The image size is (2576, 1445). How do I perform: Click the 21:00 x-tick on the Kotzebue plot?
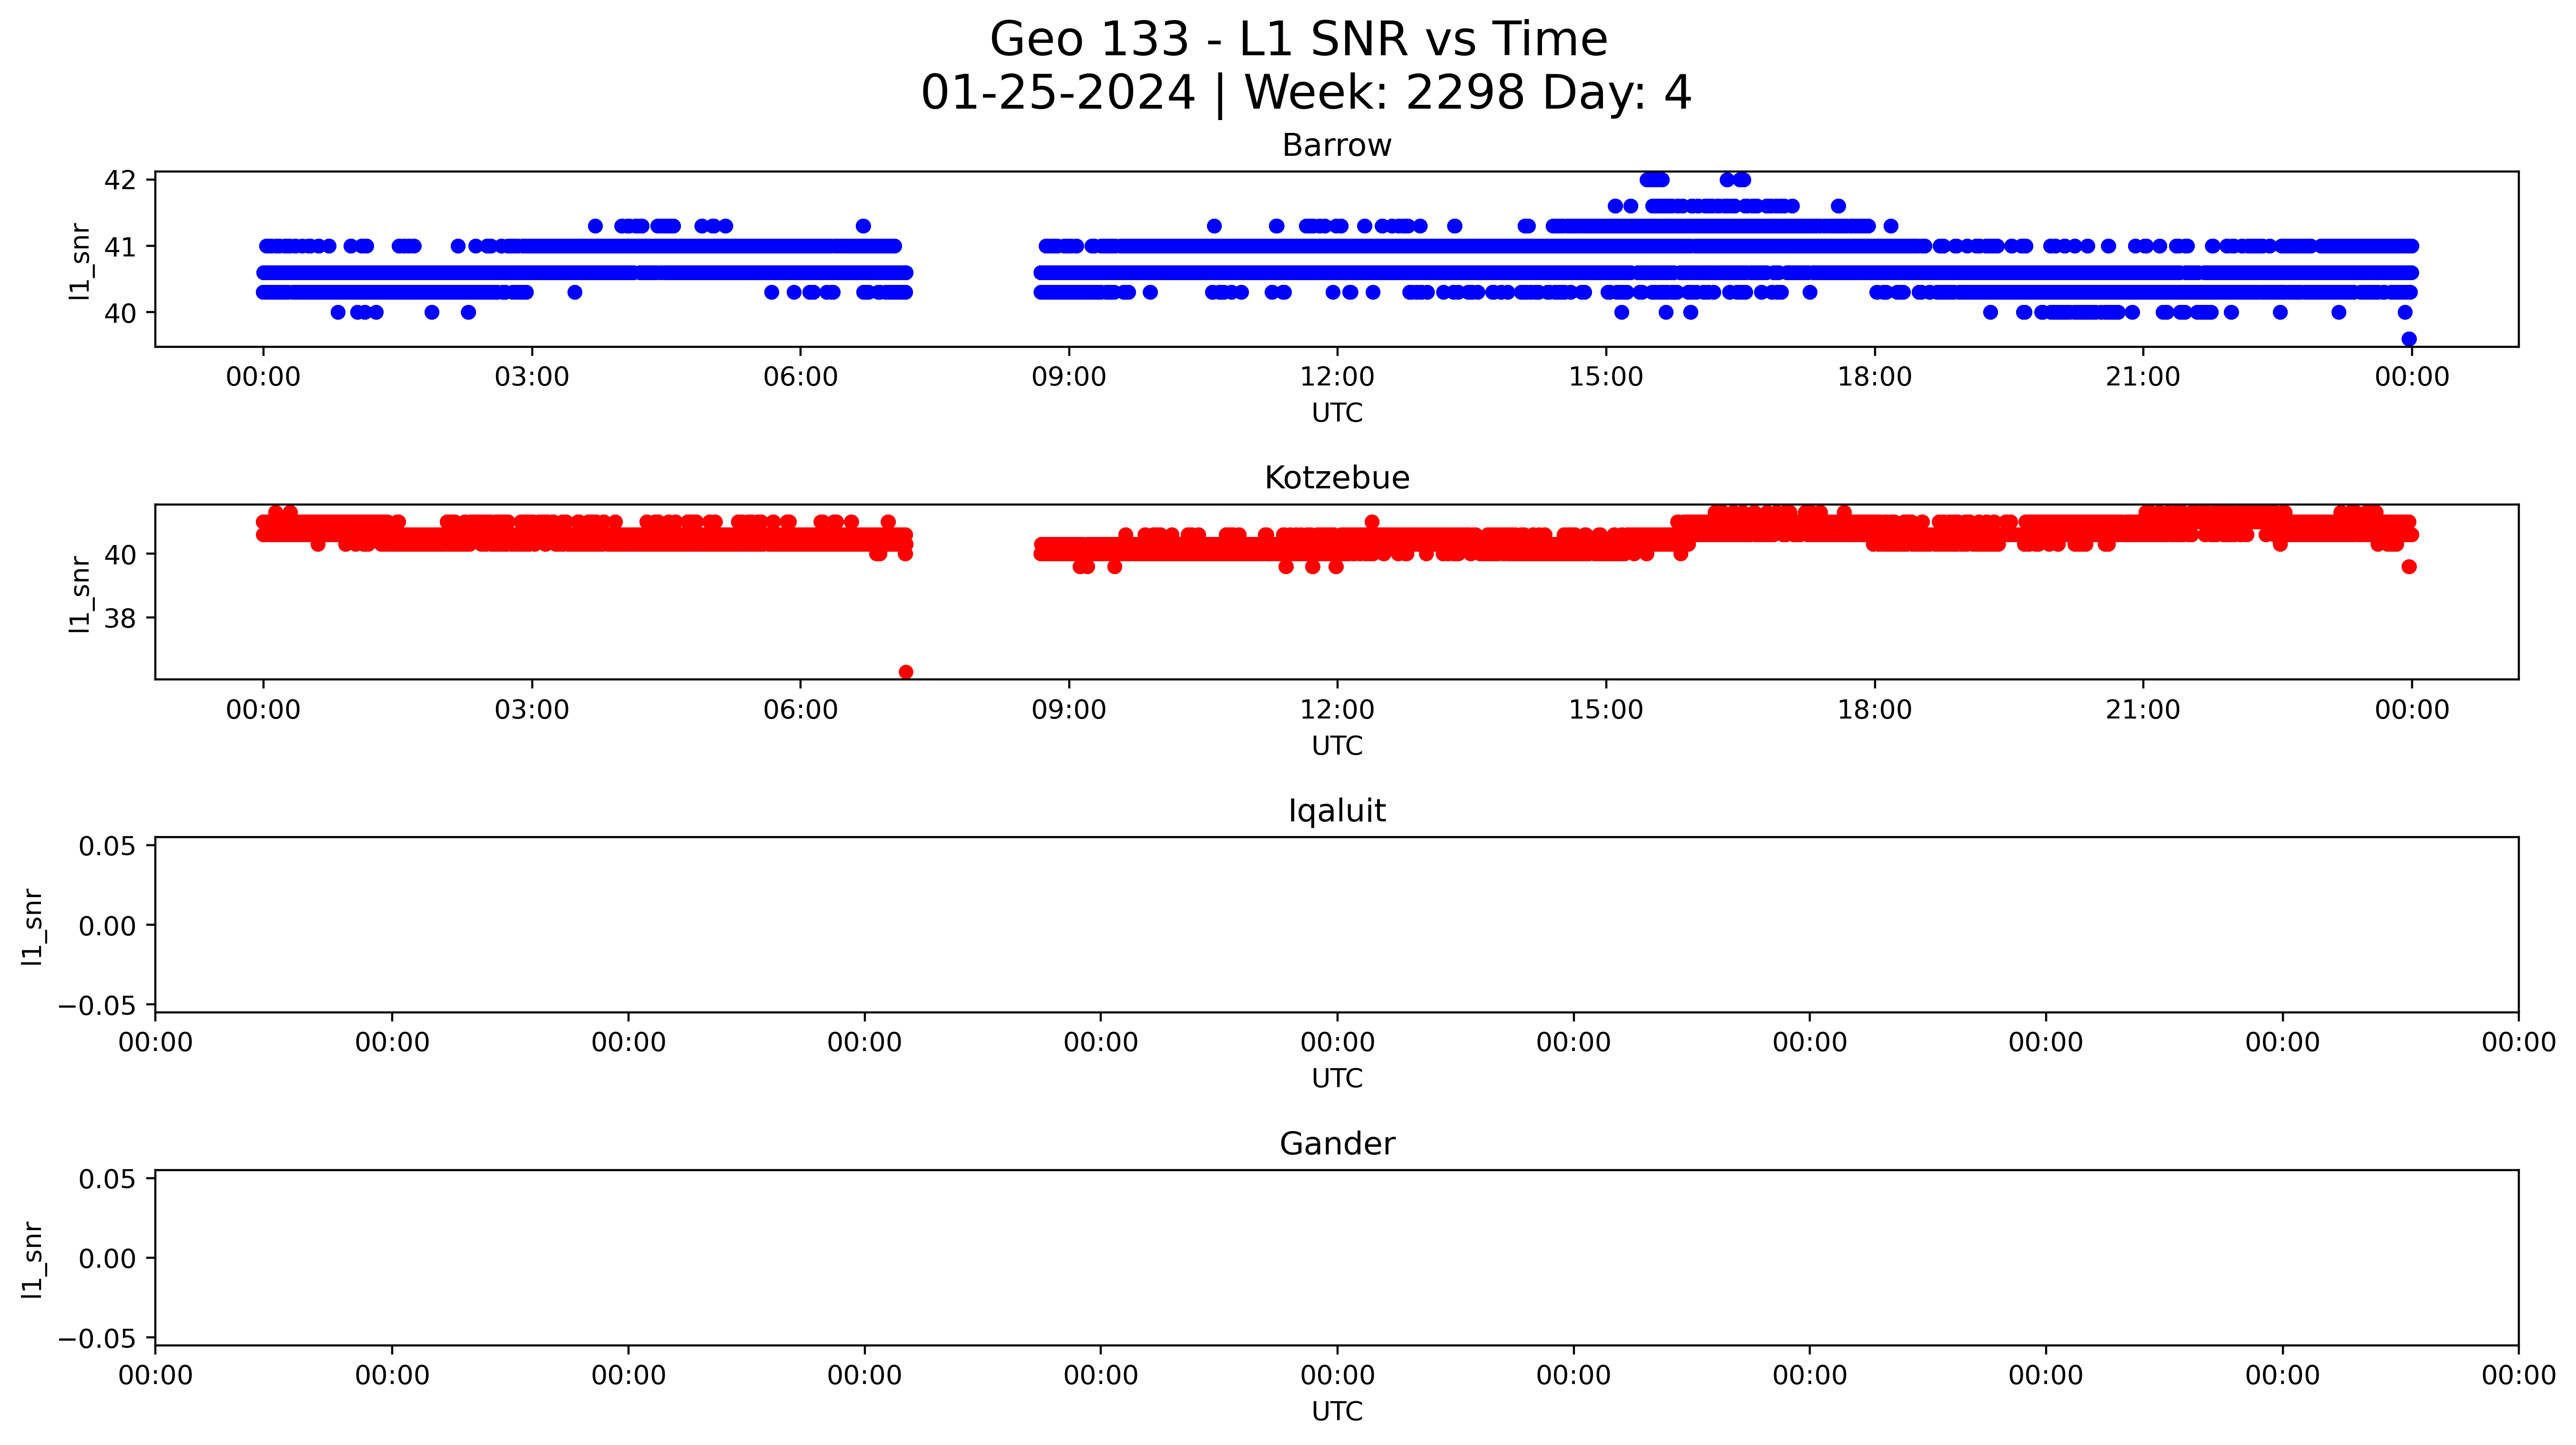tap(2143, 711)
